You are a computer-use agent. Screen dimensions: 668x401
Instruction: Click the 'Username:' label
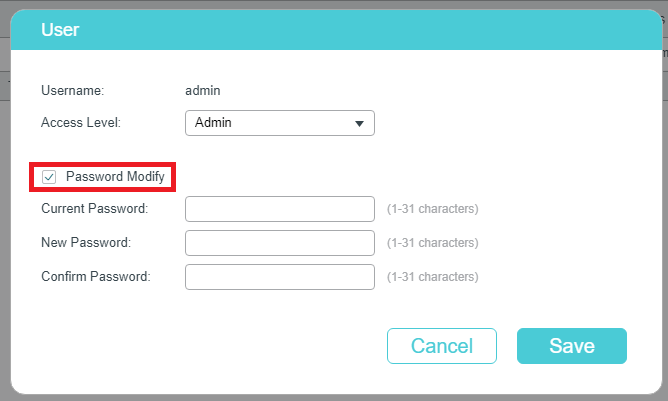(x=72, y=90)
